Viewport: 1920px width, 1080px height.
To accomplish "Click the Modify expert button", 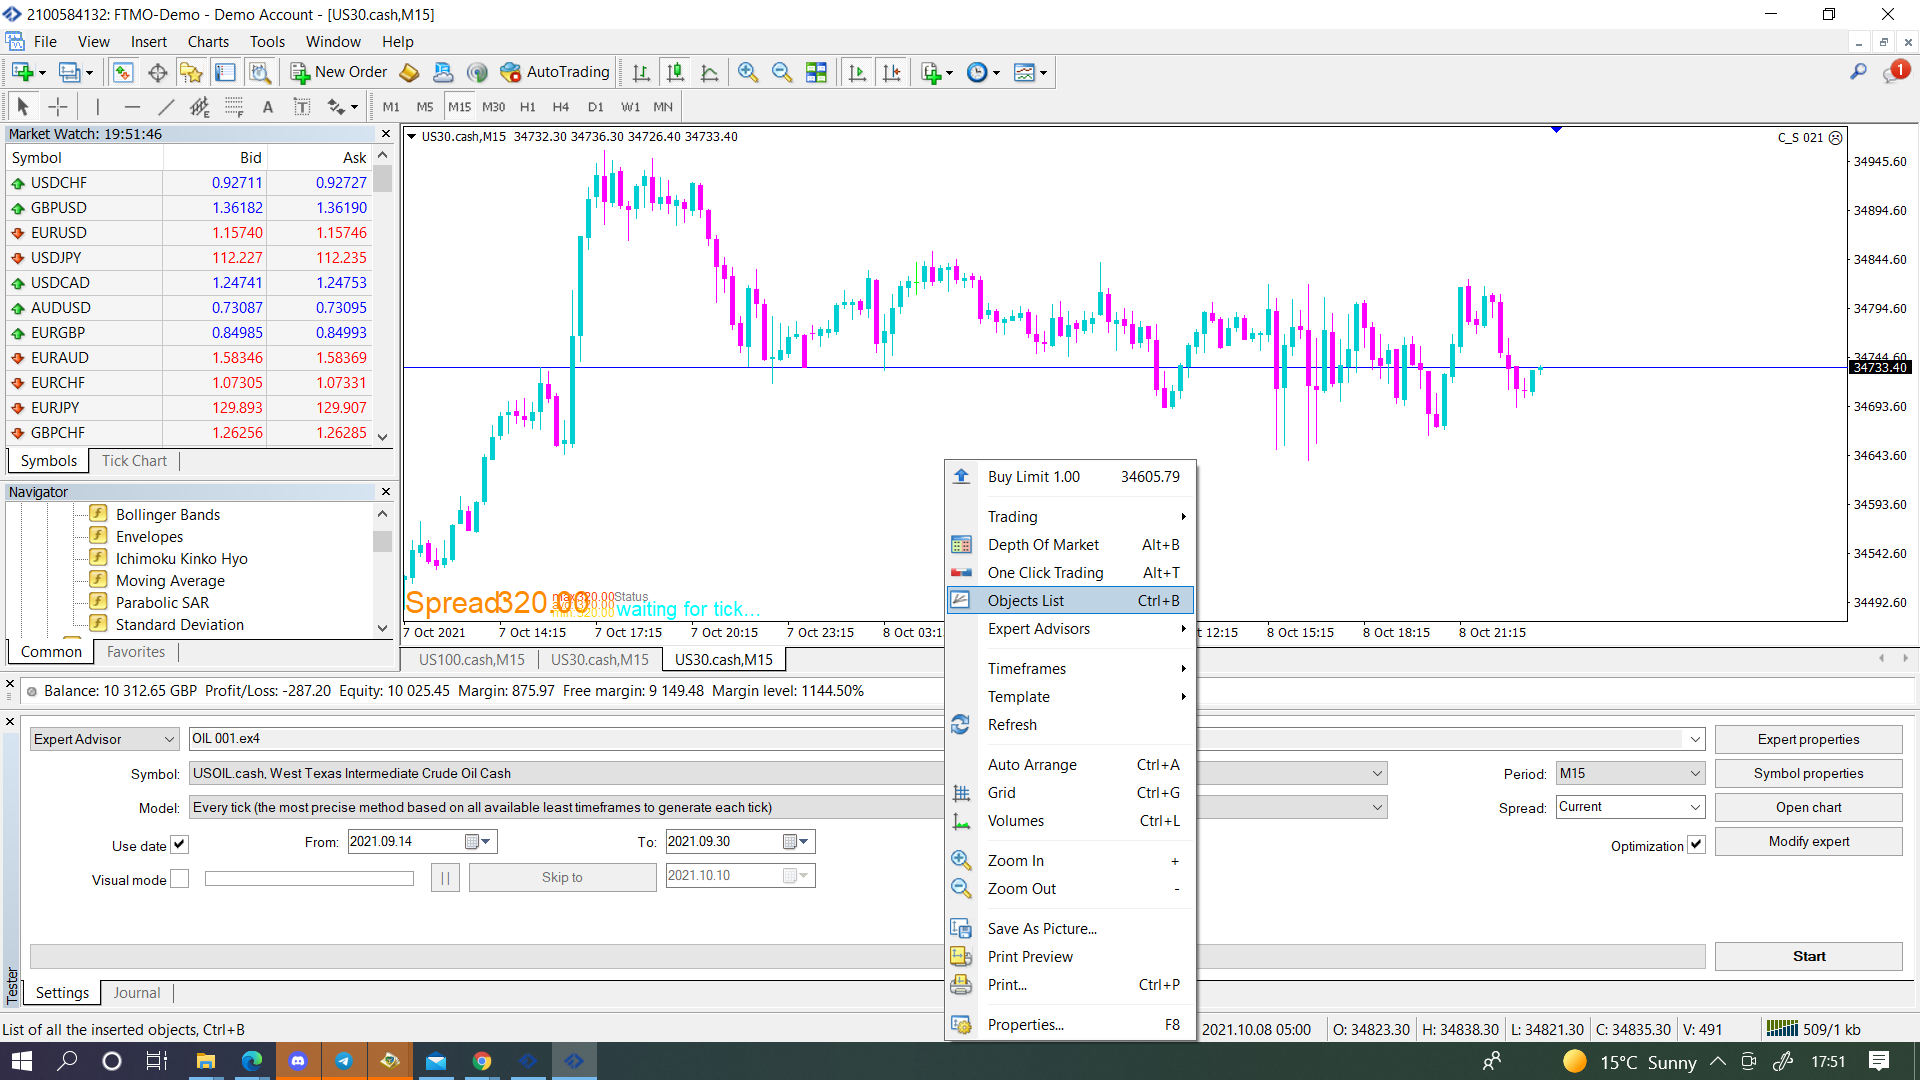I will tap(1808, 841).
